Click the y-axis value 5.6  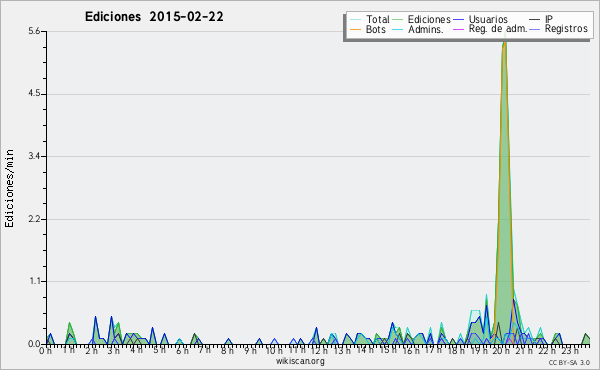pyautogui.click(x=34, y=31)
